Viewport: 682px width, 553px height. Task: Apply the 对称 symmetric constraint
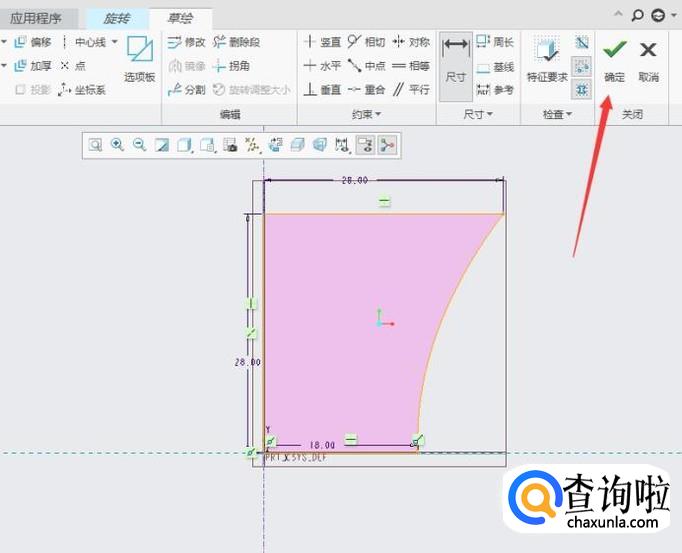pyautogui.click(x=411, y=42)
